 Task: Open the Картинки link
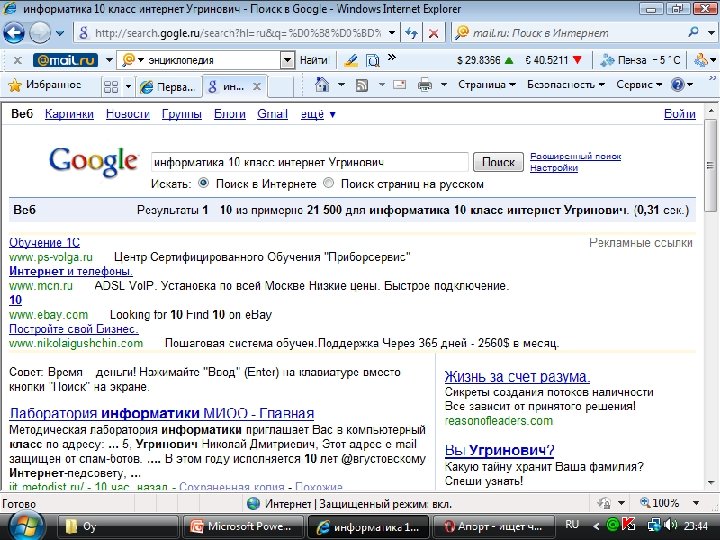[x=69, y=114]
